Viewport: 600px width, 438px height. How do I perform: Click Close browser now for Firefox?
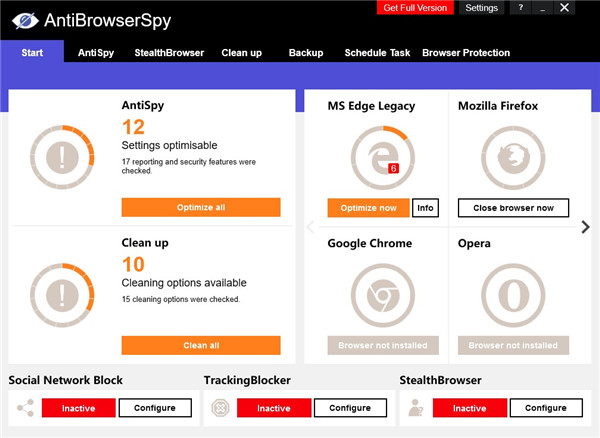pos(513,208)
